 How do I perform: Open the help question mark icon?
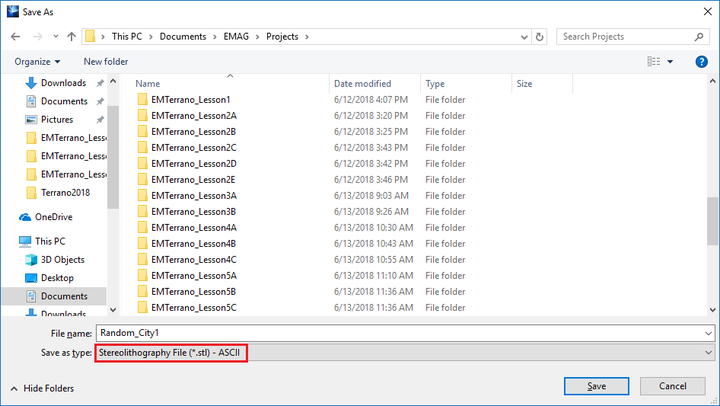pos(701,62)
